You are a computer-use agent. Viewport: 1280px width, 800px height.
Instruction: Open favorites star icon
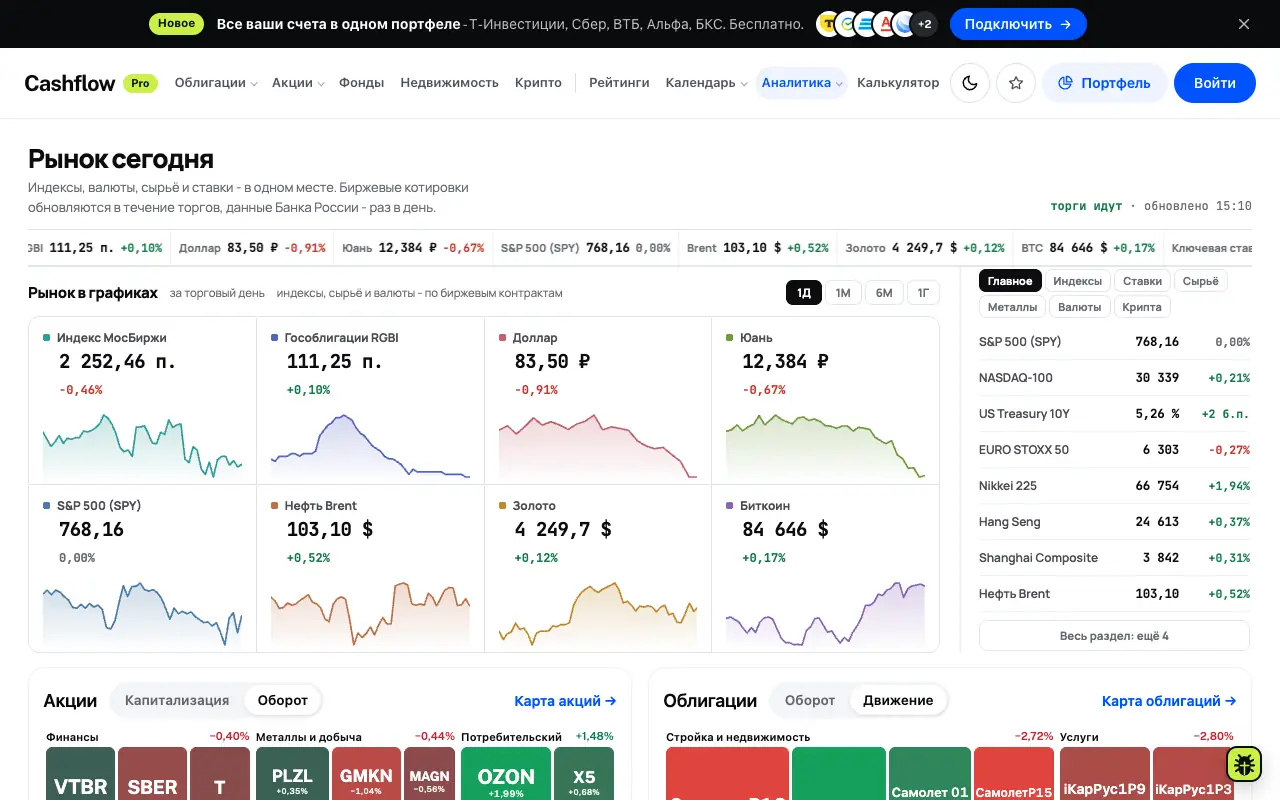(x=1015, y=83)
